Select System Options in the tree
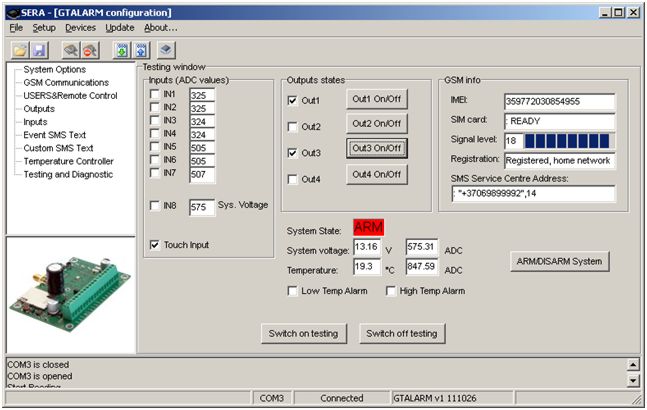The width and height of the screenshot is (647, 410). pyautogui.click(x=54, y=70)
